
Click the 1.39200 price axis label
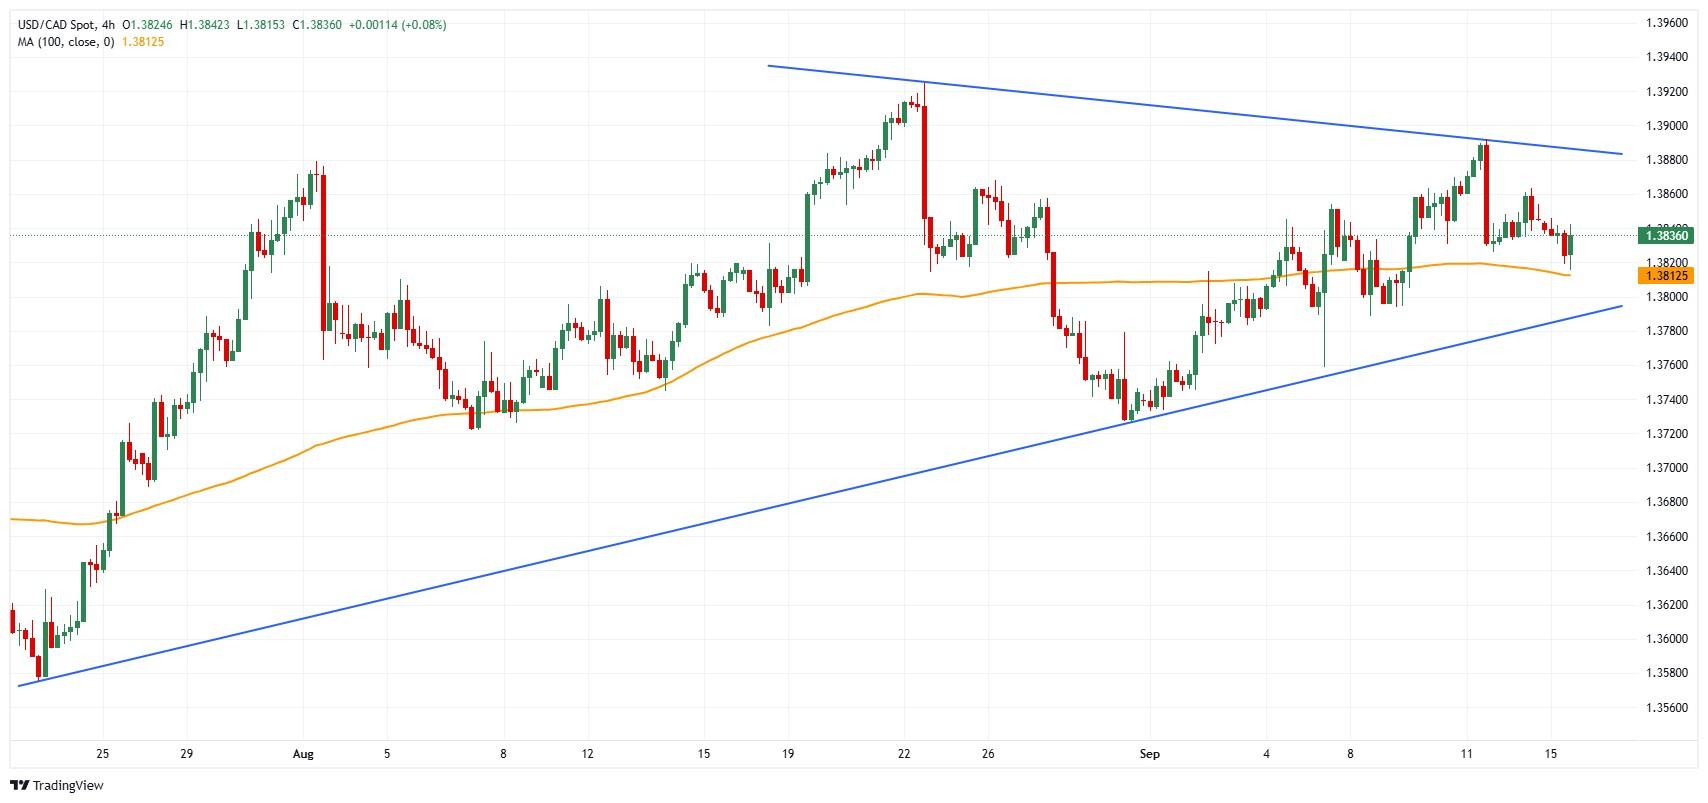[1665, 91]
